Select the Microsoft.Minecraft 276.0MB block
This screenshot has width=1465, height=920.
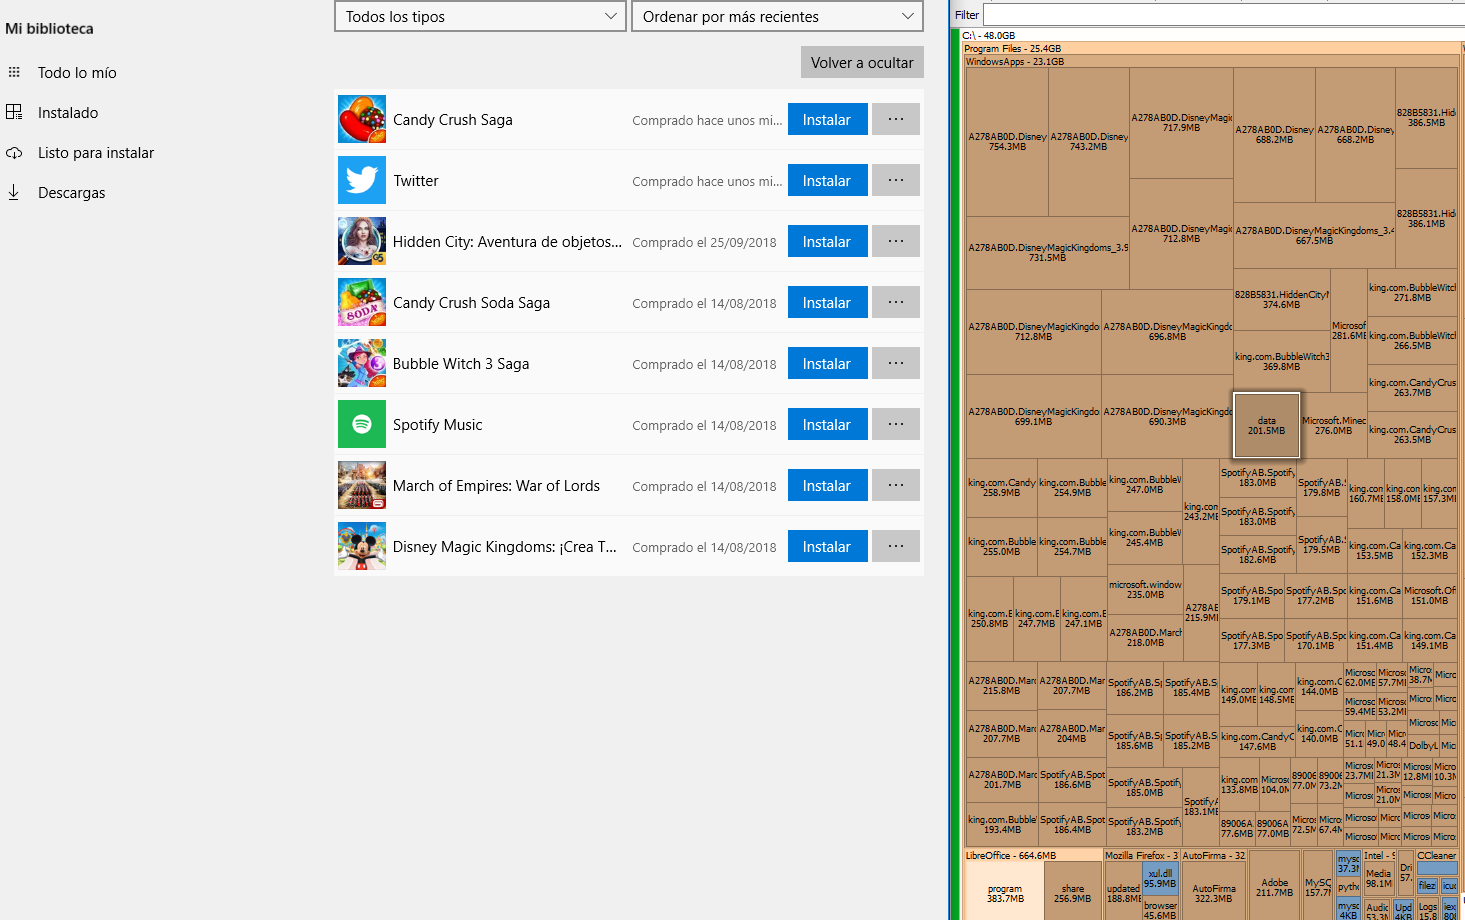pyautogui.click(x=1334, y=426)
